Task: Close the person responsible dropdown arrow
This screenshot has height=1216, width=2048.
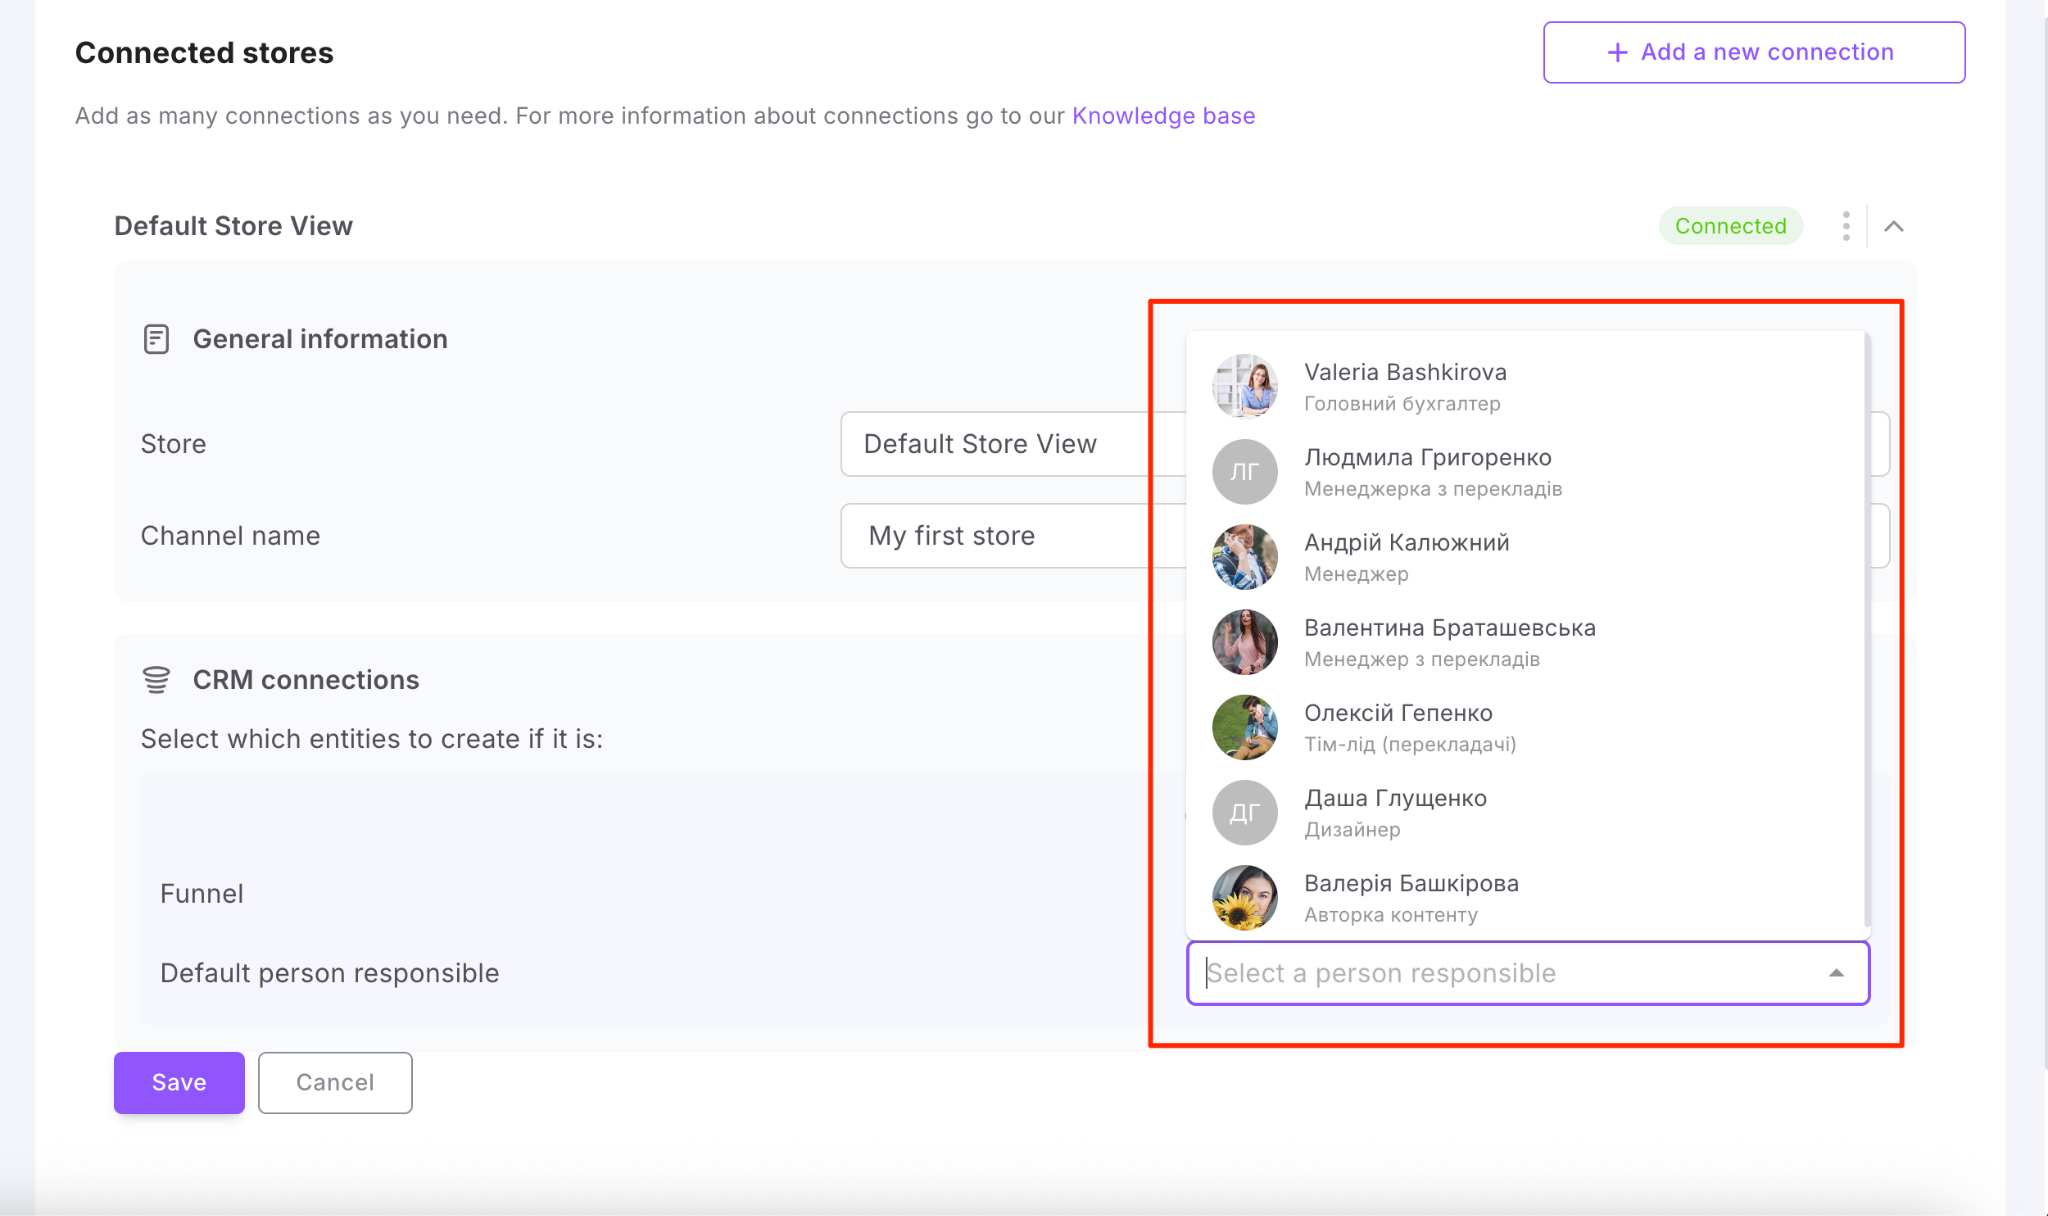Action: tap(1836, 973)
